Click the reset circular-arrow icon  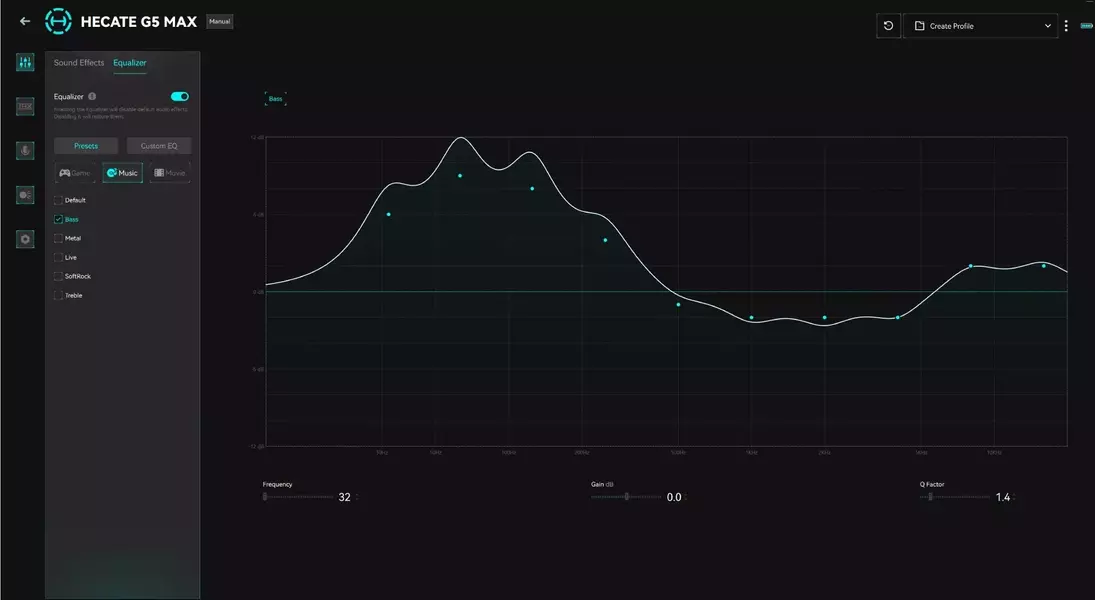tap(888, 26)
